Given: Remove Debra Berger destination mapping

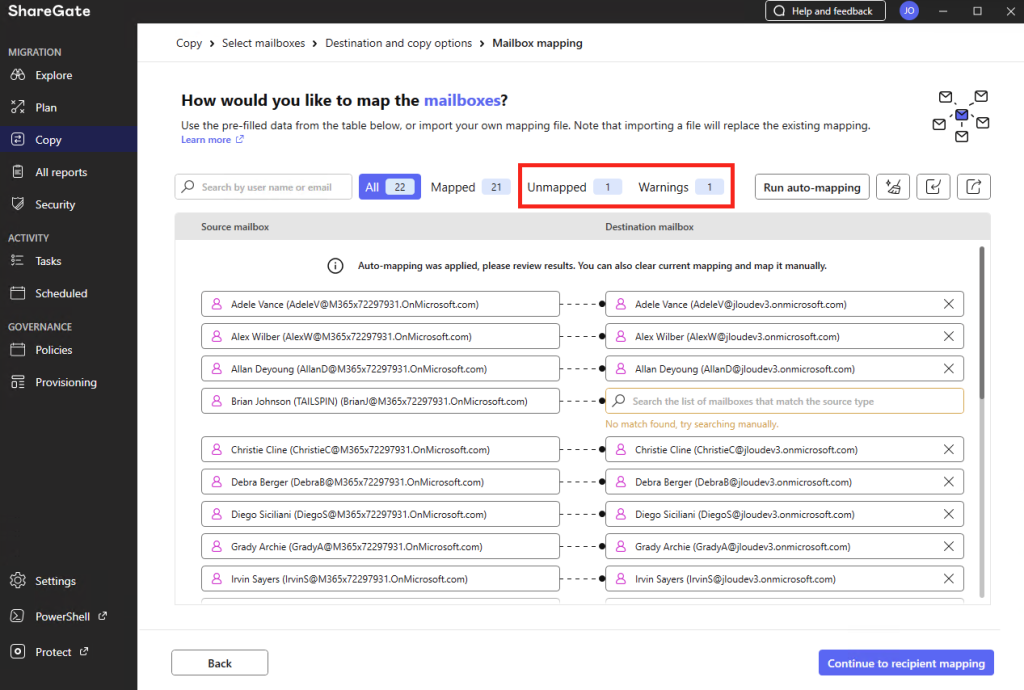Looking at the screenshot, I should click(x=948, y=482).
